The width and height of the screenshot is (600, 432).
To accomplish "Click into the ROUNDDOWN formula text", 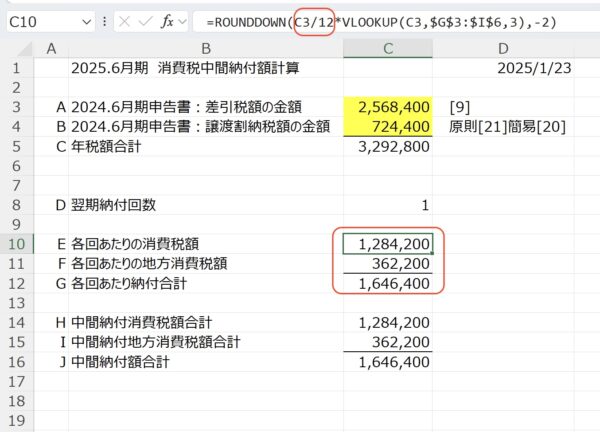I will point(381,22).
